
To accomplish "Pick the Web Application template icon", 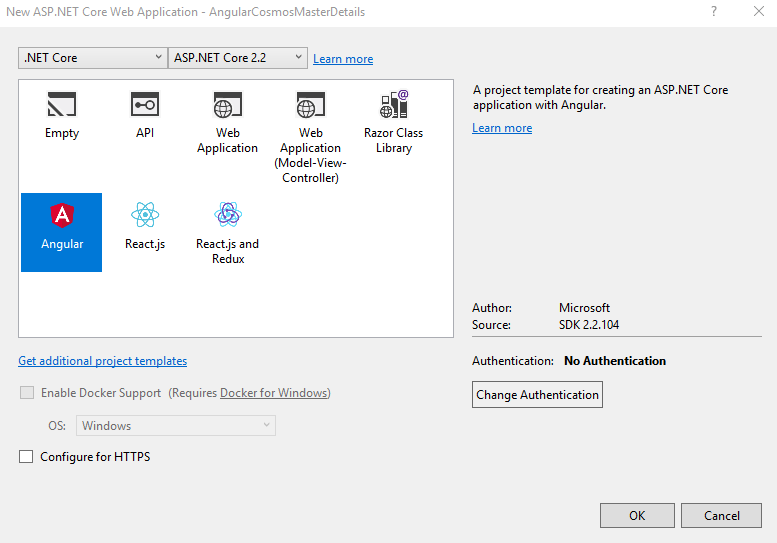I will 227,105.
